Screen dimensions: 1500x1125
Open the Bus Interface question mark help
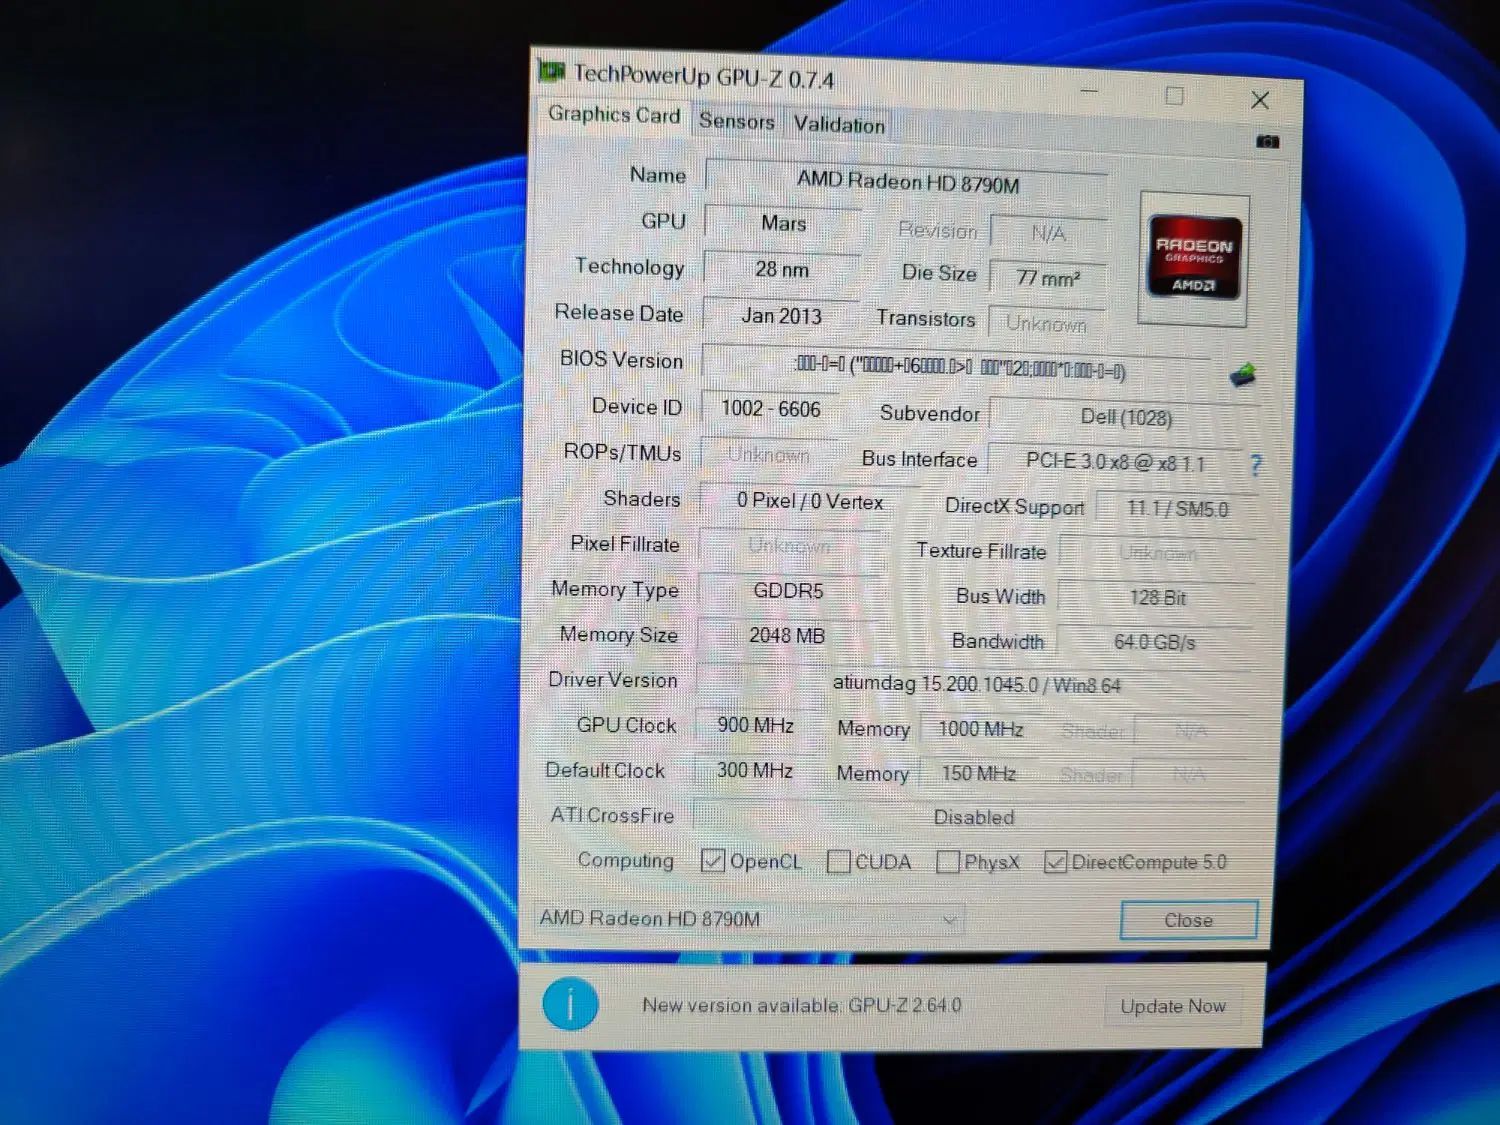[1256, 464]
